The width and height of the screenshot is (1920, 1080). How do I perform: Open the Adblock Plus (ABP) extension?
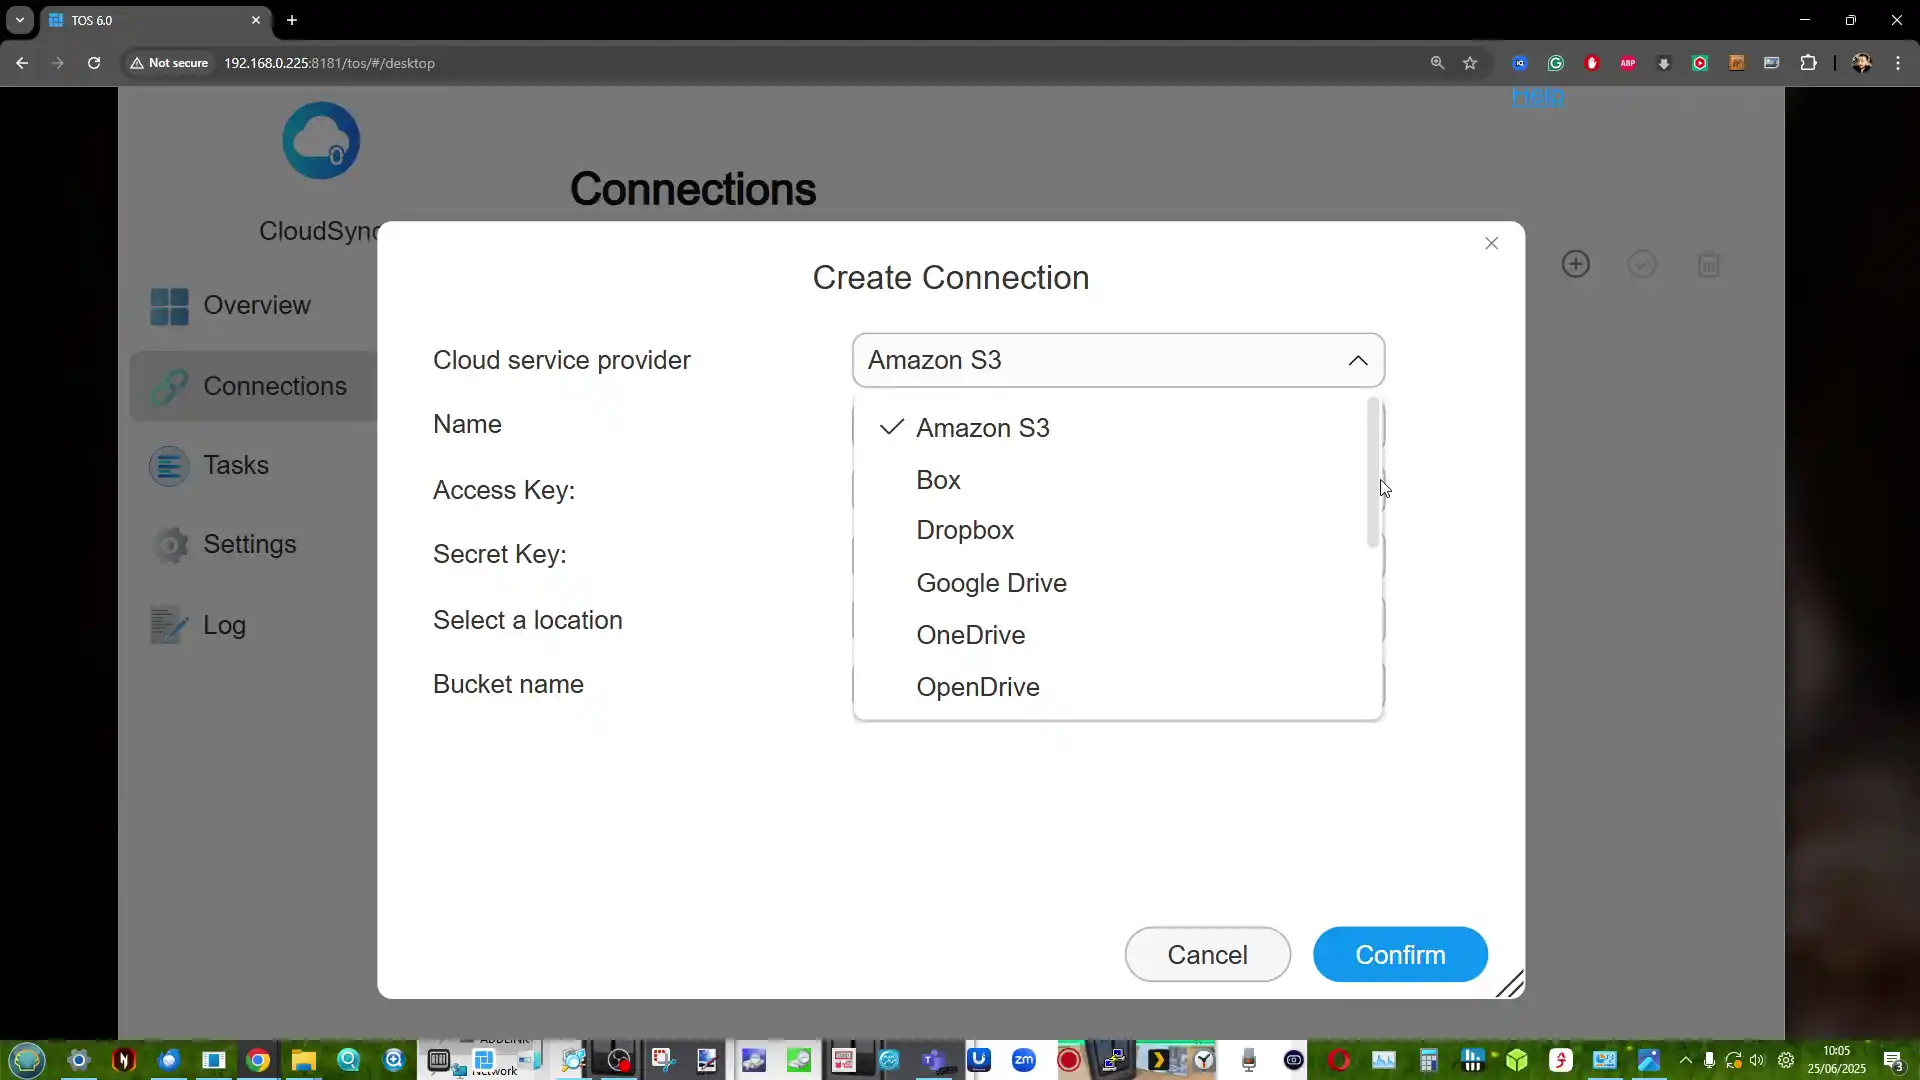point(1628,63)
